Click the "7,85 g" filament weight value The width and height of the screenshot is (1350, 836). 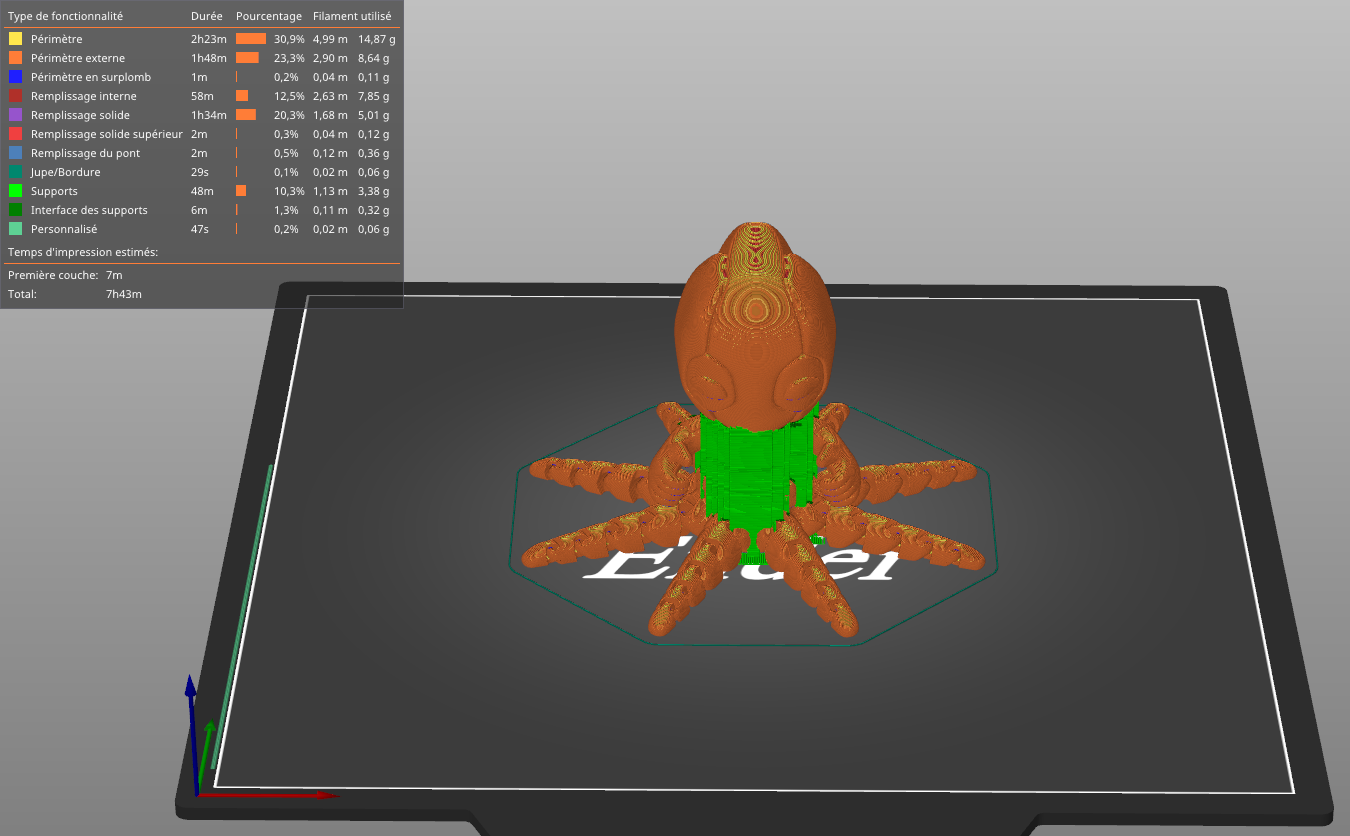pos(374,96)
